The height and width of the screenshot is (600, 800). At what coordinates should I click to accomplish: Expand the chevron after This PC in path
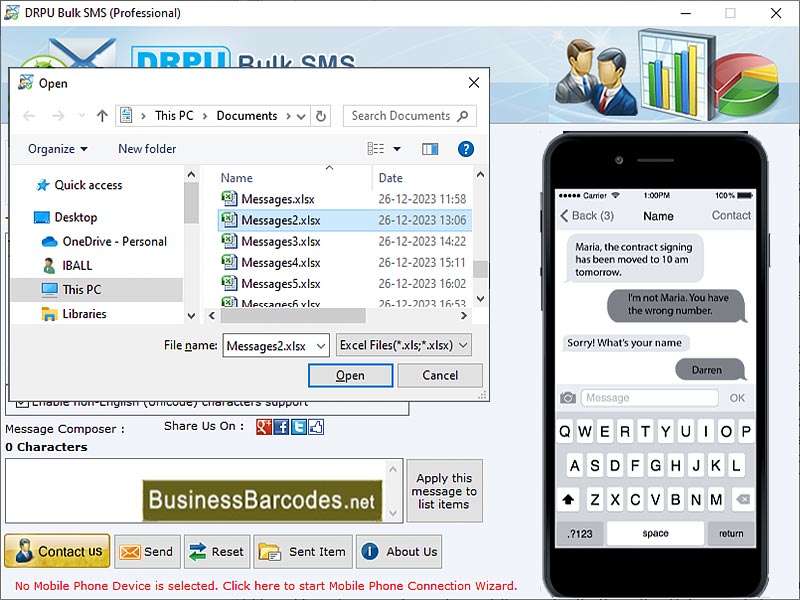coord(205,116)
